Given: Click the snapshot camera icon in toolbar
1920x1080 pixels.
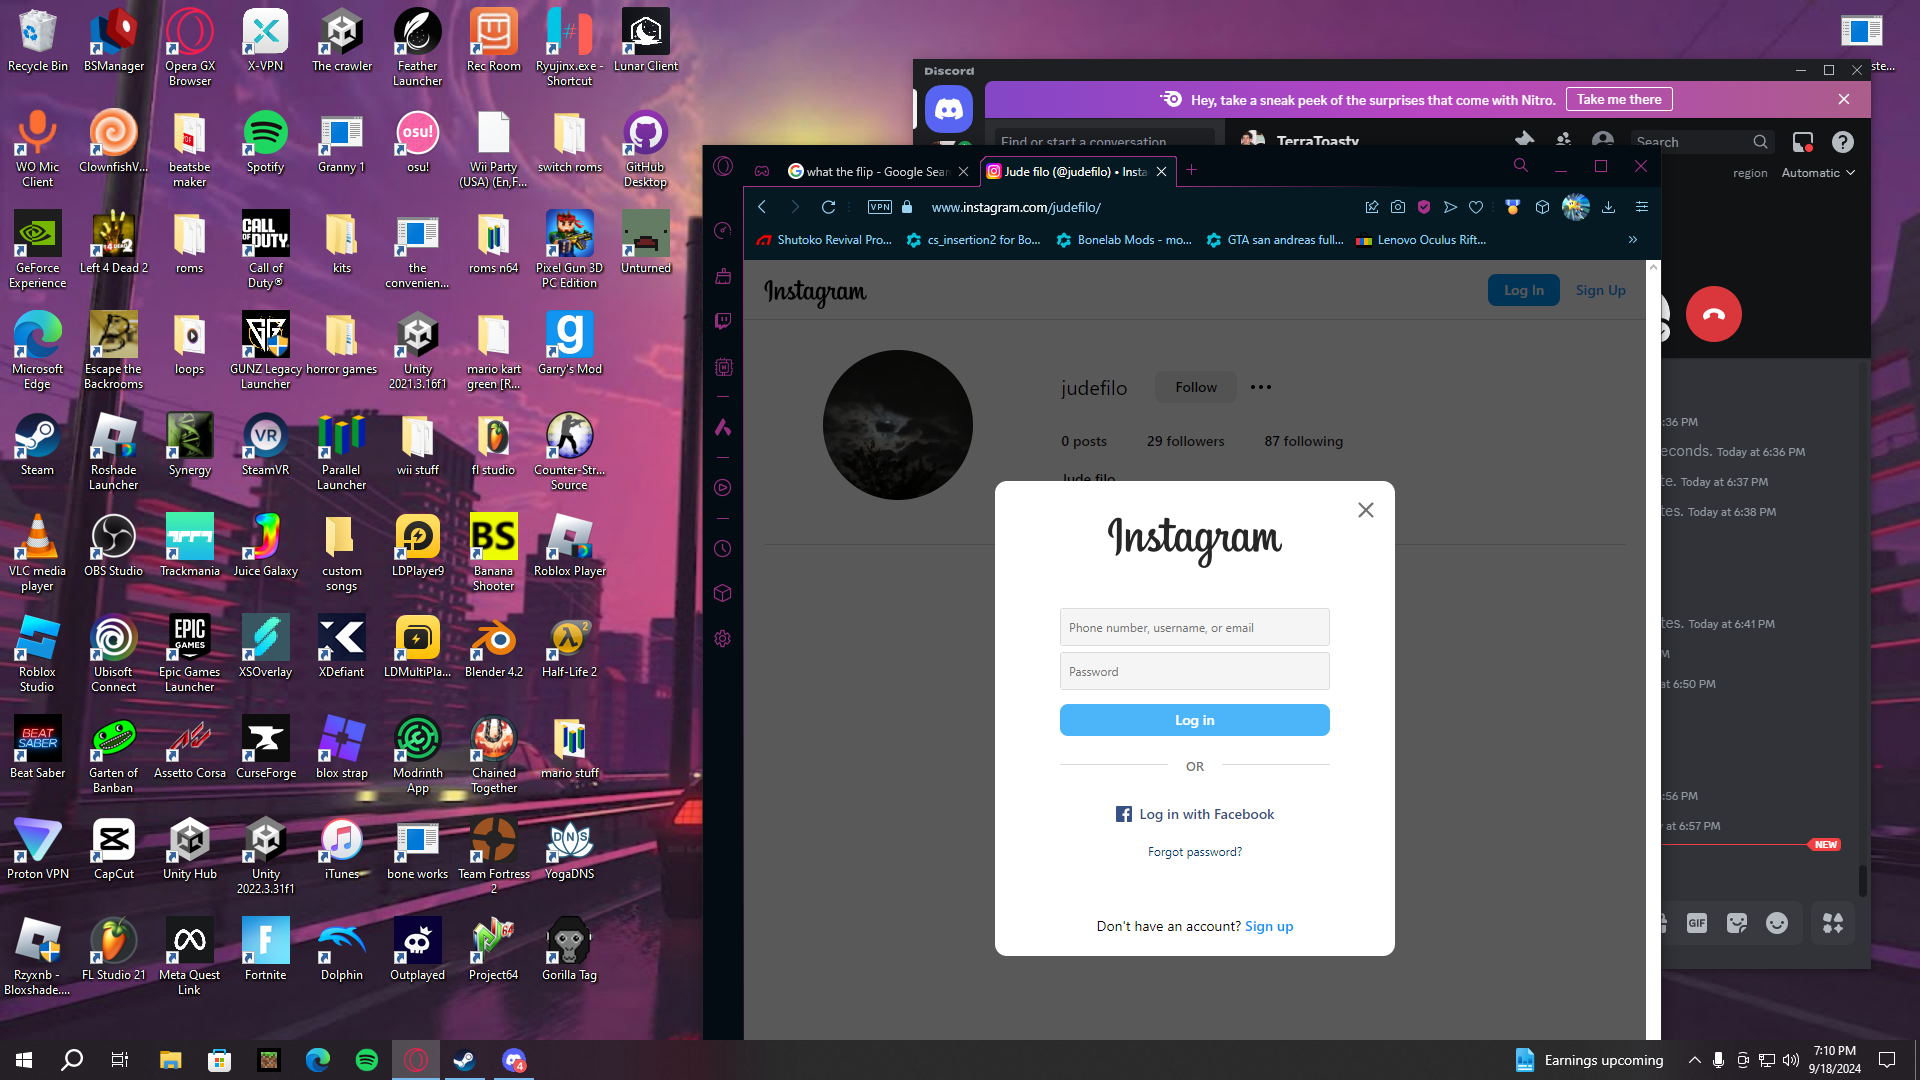Looking at the screenshot, I should (x=1398, y=207).
